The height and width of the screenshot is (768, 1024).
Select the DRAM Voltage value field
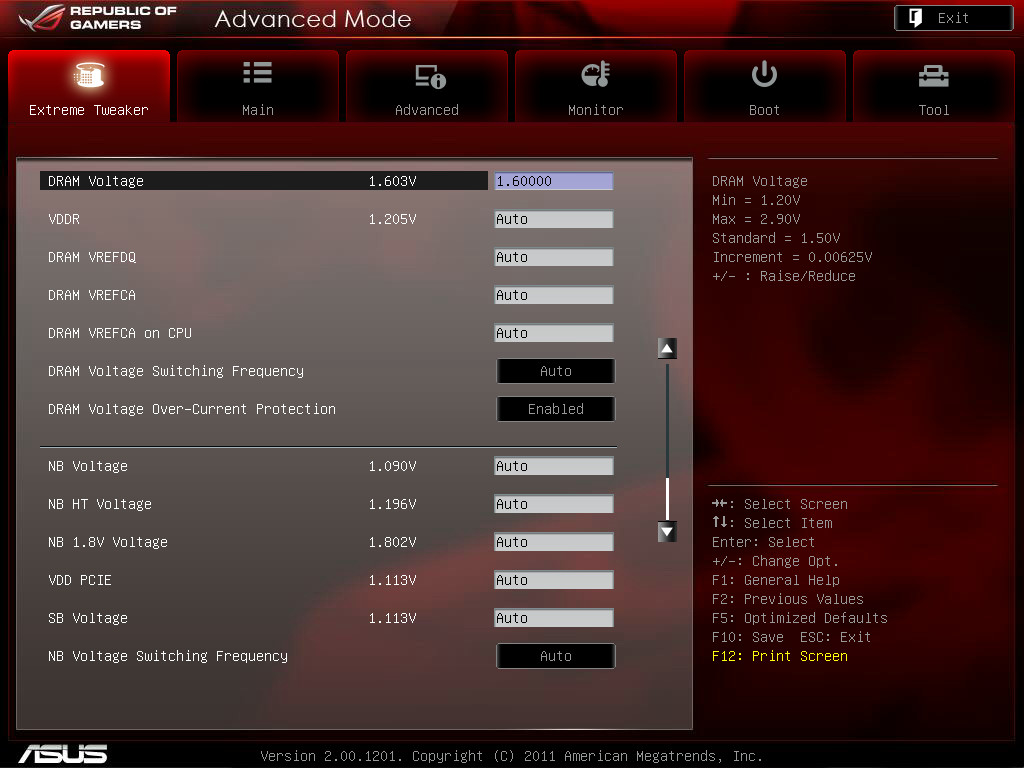coord(553,181)
